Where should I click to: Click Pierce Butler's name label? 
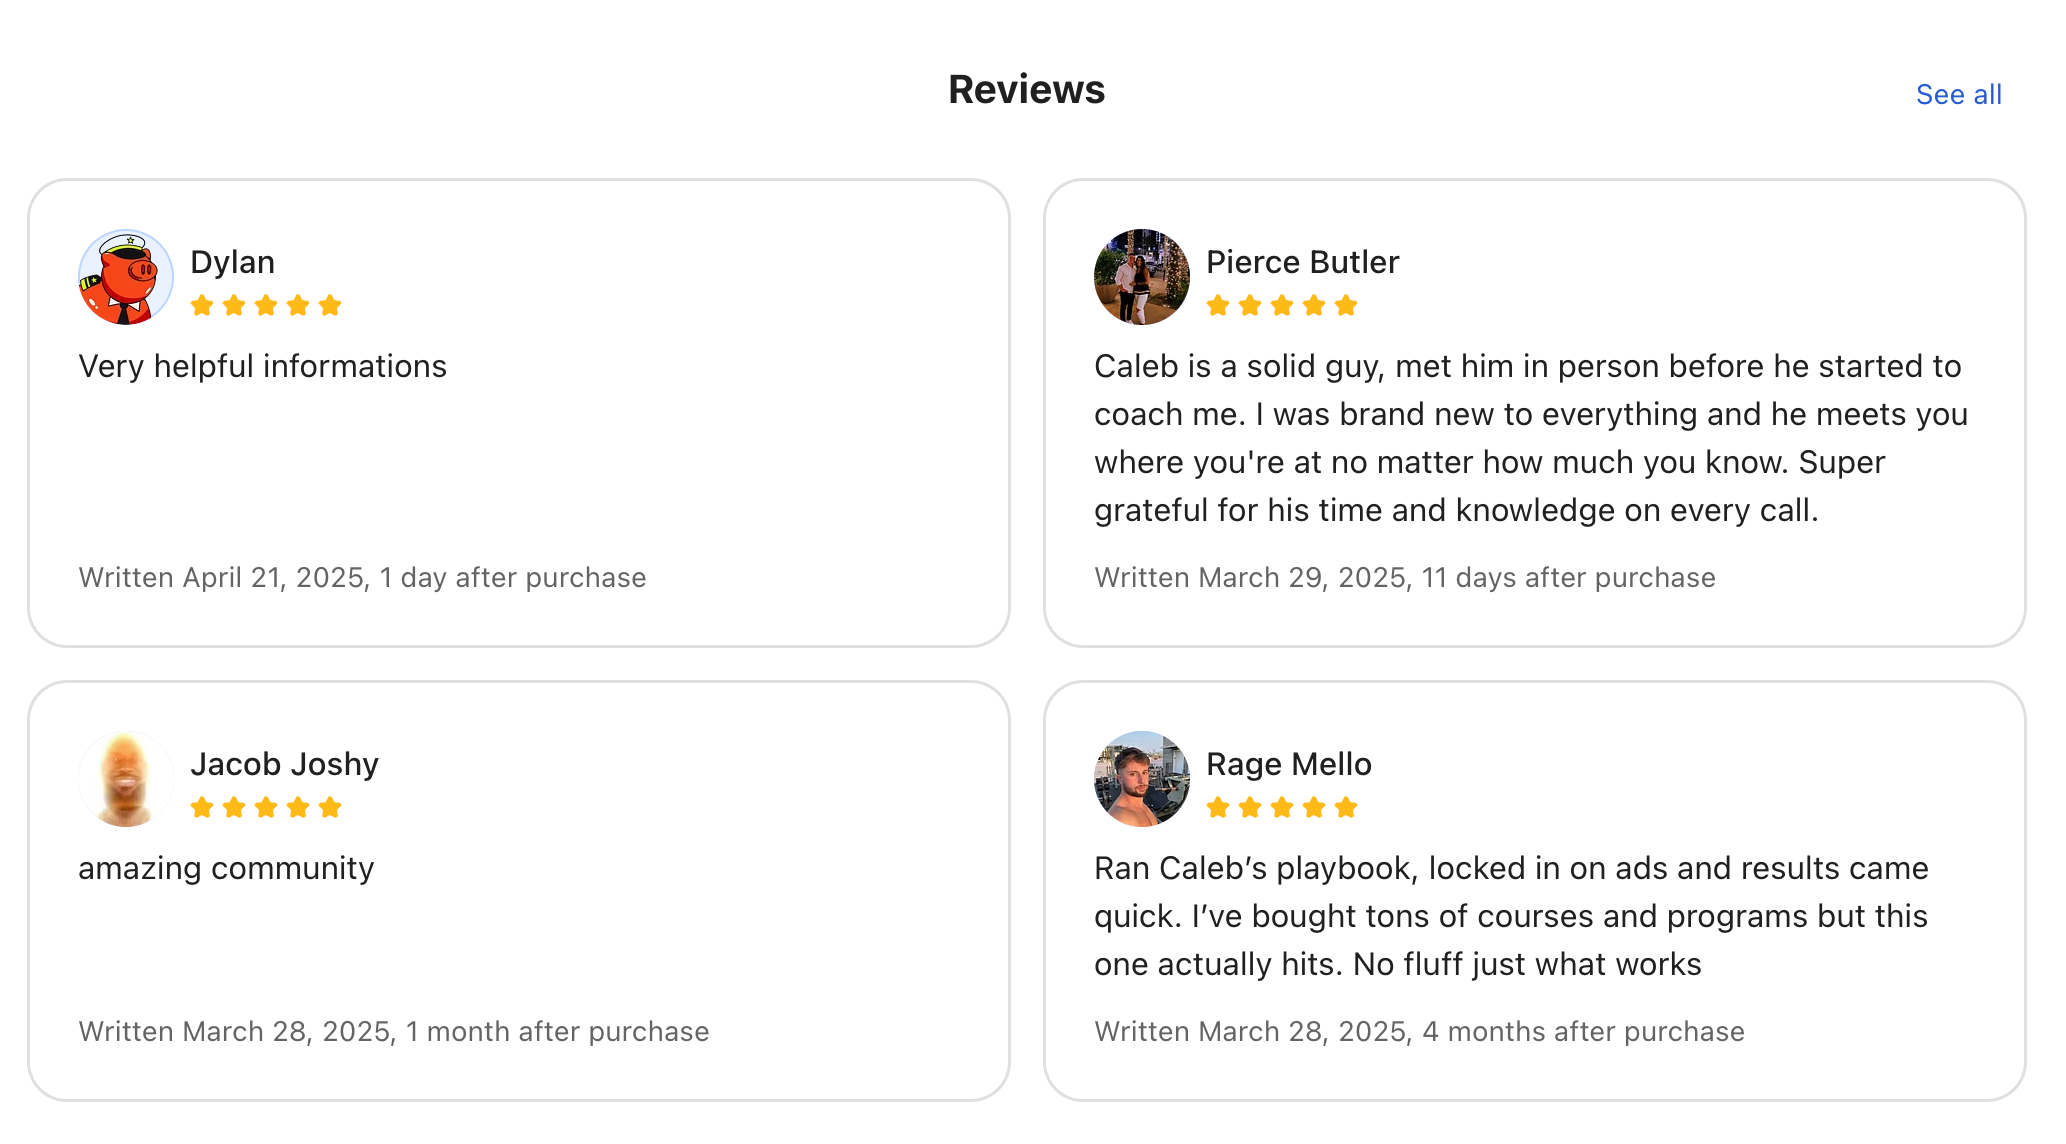tap(1302, 261)
